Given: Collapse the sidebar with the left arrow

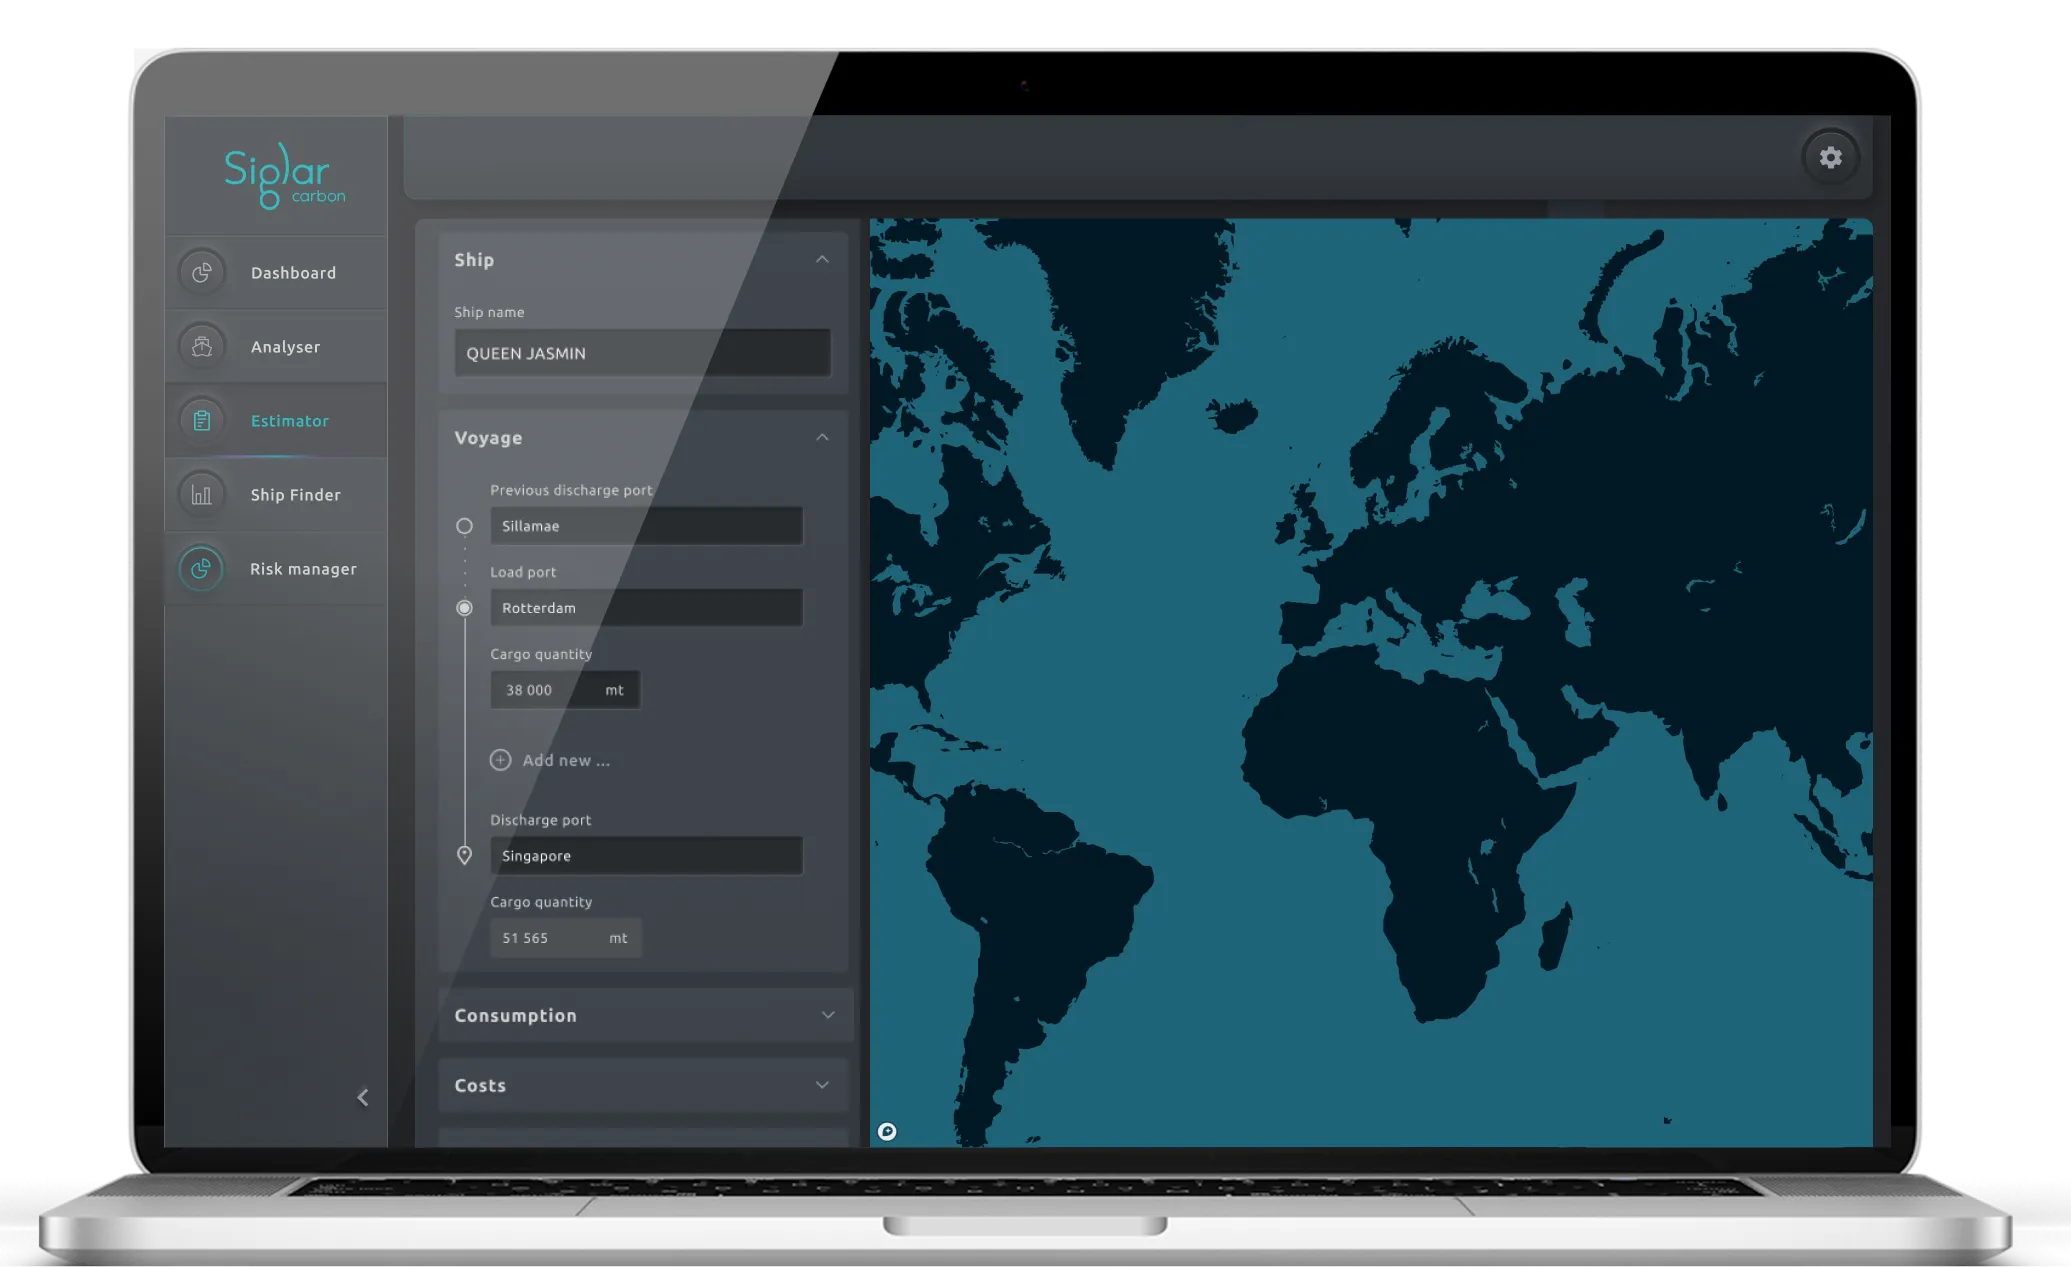Looking at the screenshot, I should 363,1097.
